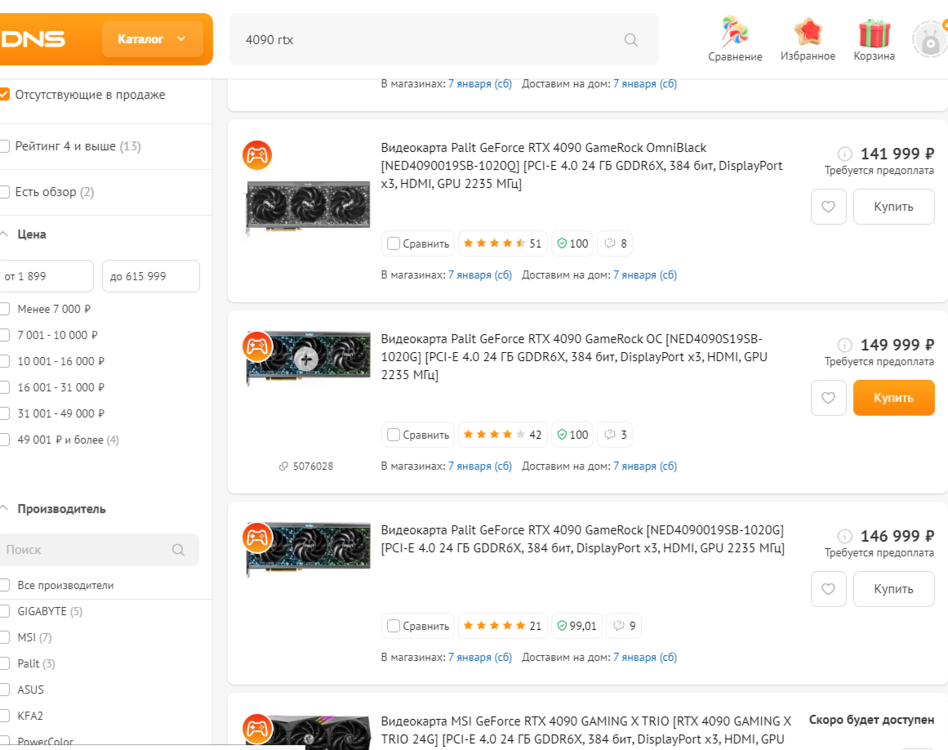Click gaming badge on 146 999 ₽ GameRock
Screen dimensions: 948x750
pos(257,537)
